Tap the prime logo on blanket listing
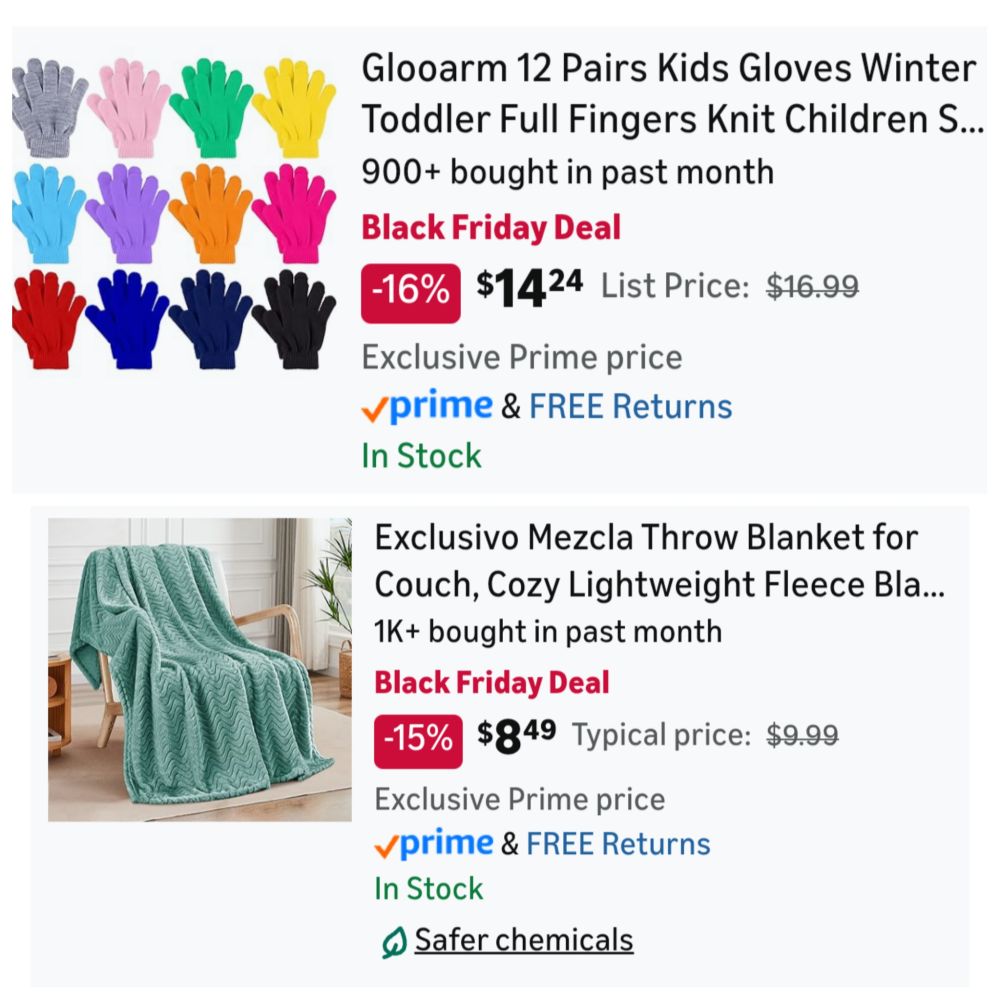The image size is (1000, 1000). click(434, 843)
